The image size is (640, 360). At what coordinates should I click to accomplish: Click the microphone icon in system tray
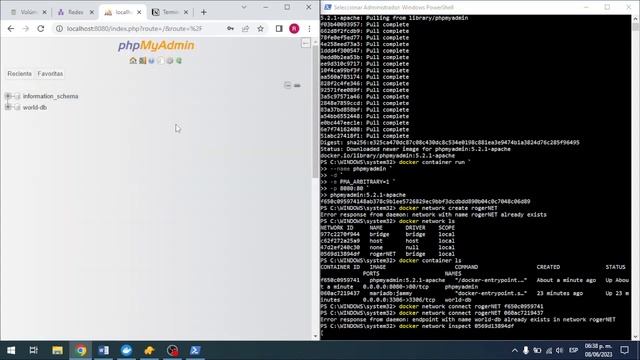[x=526, y=350]
